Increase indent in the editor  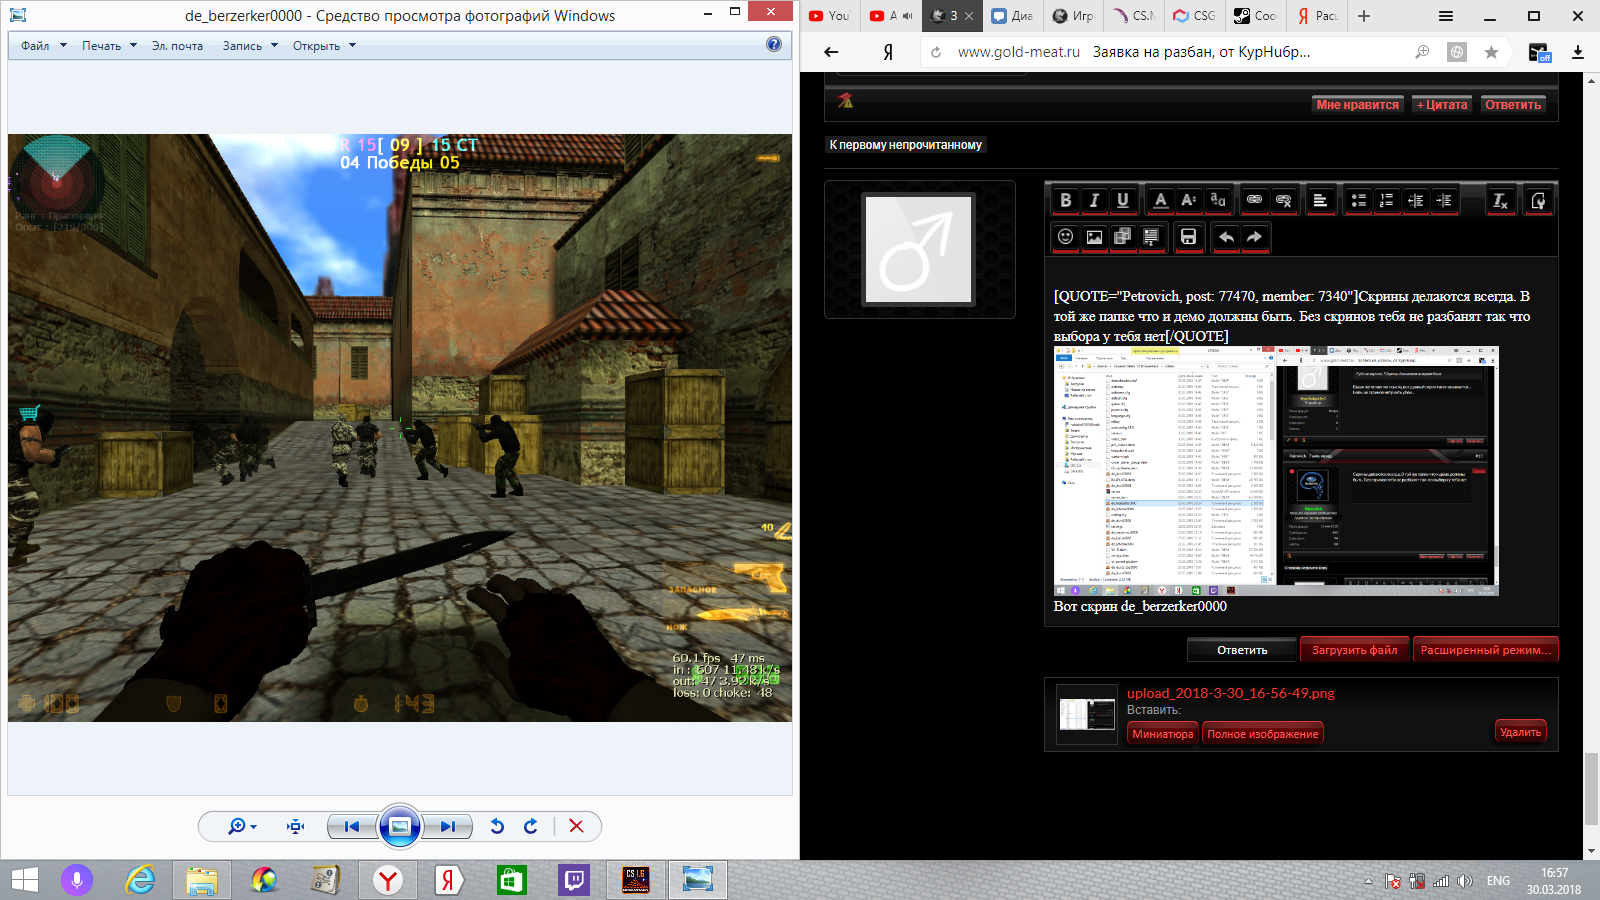pos(1443,201)
